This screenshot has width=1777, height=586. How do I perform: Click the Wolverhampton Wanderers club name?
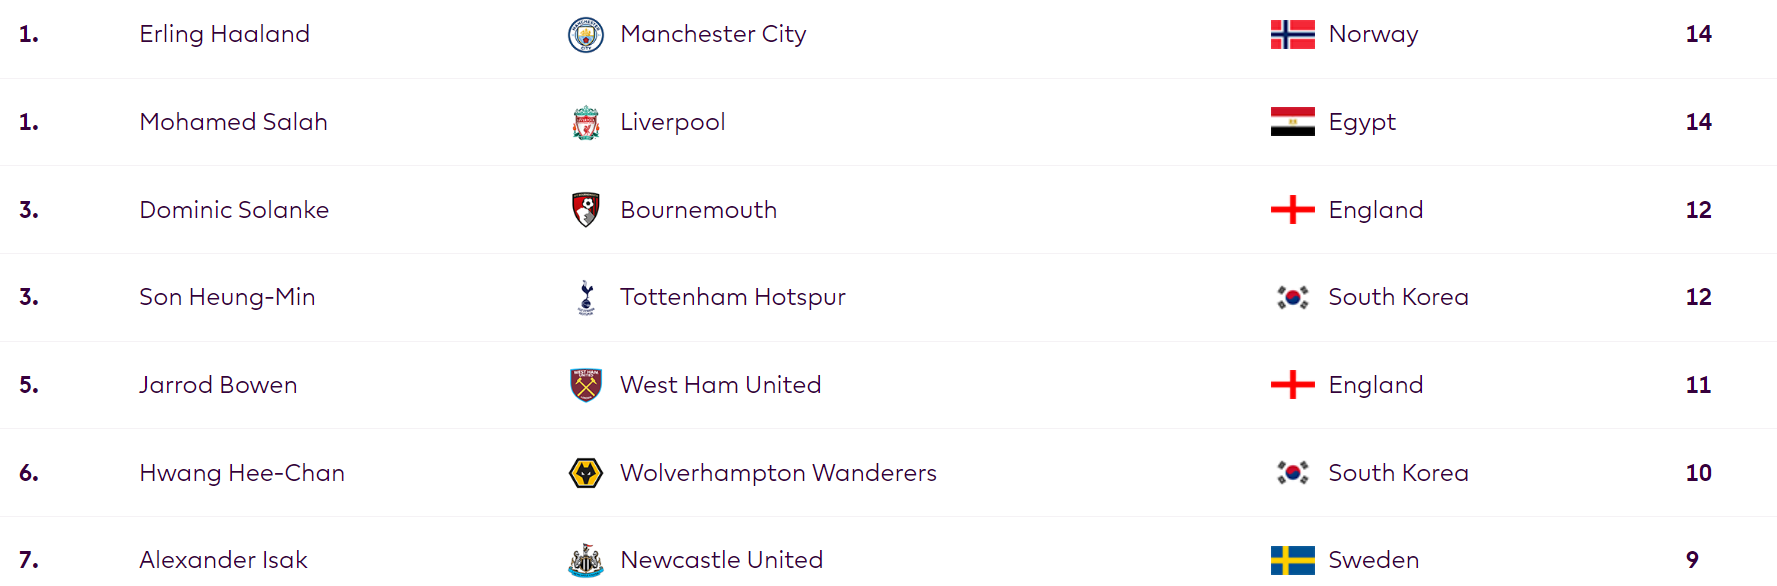(778, 473)
